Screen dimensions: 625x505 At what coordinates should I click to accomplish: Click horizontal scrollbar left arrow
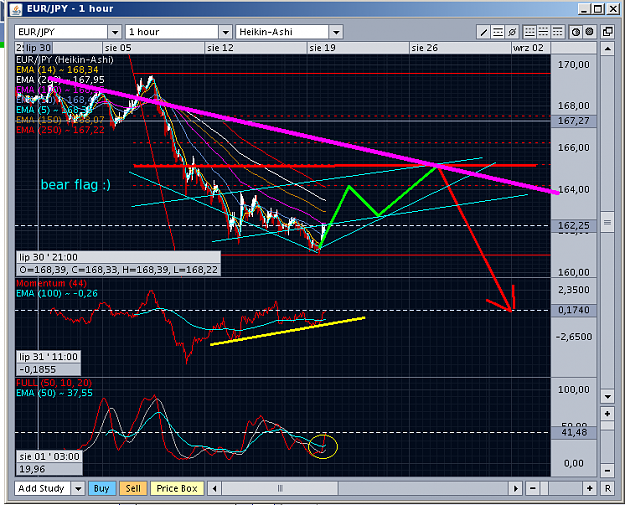coord(215,488)
